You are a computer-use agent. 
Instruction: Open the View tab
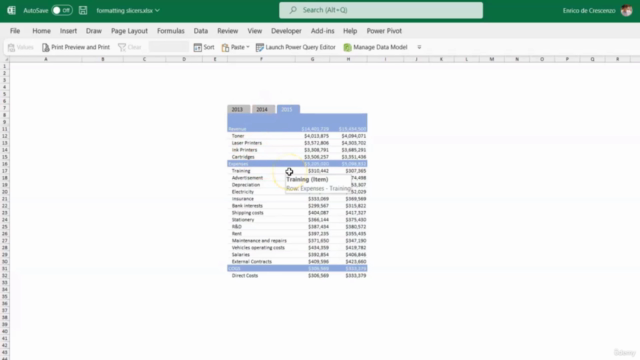[255, 31]
